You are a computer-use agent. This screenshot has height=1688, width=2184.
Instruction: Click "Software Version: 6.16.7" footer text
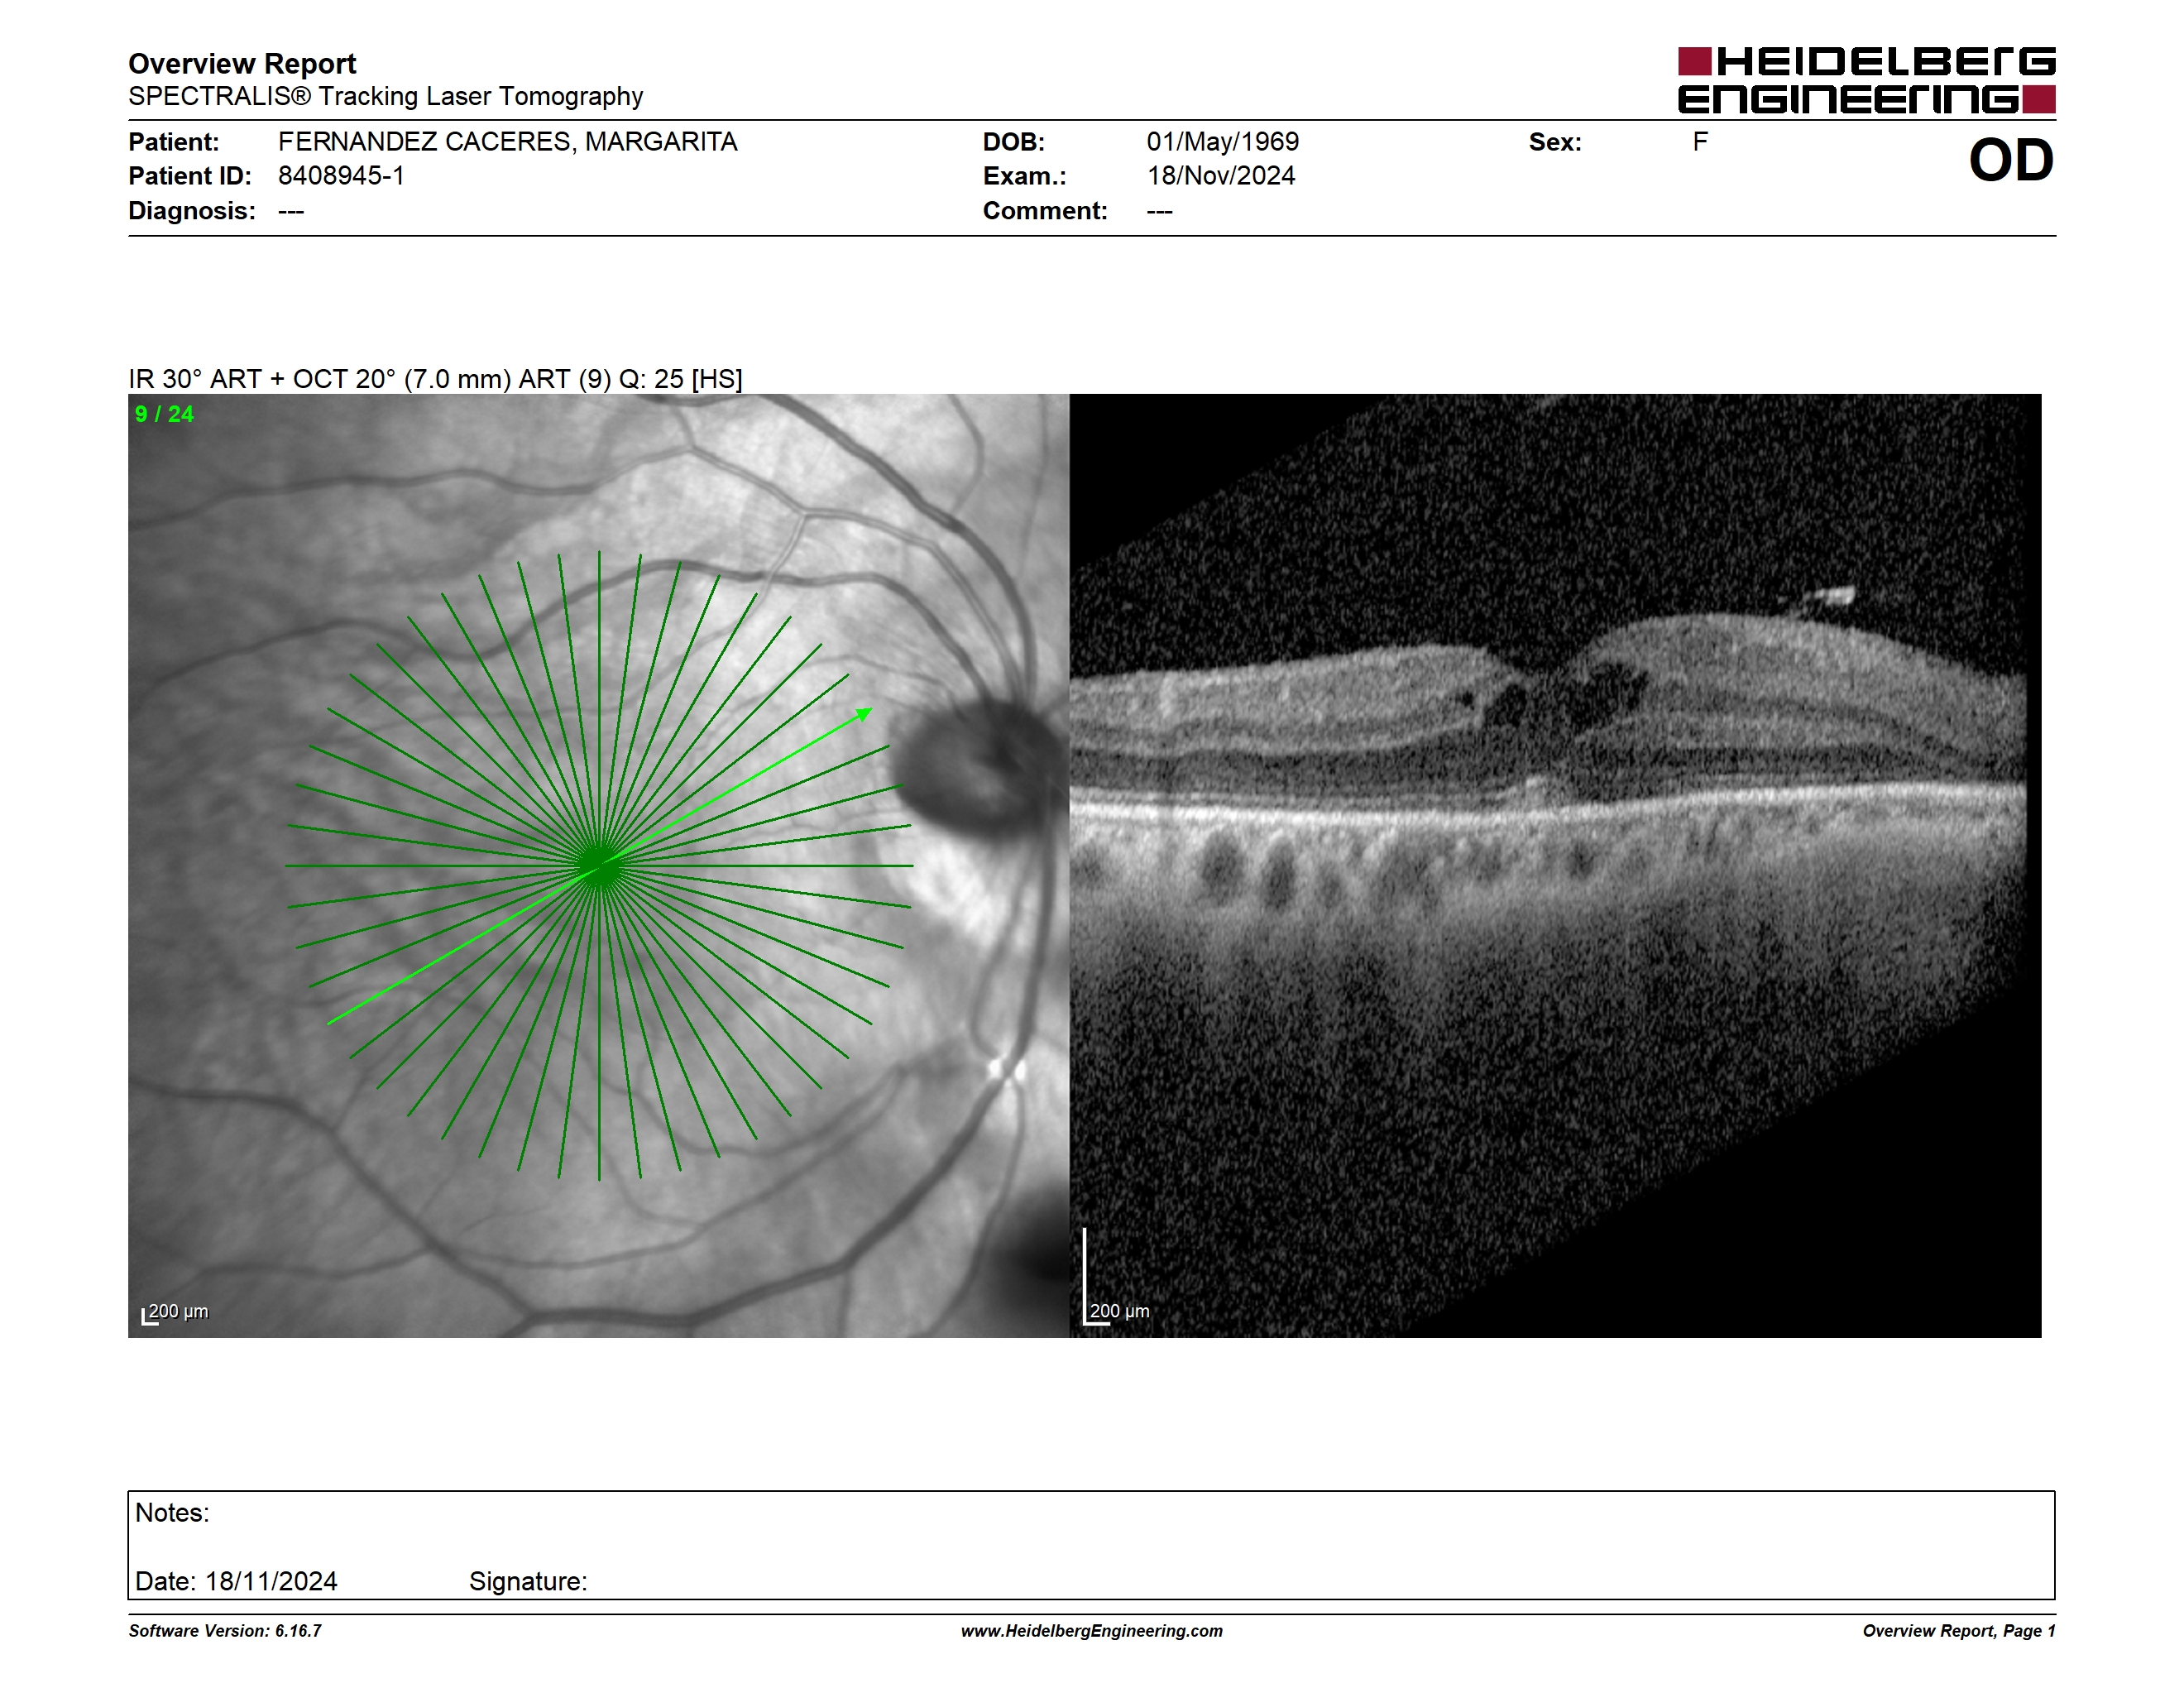coord(225,1631)
